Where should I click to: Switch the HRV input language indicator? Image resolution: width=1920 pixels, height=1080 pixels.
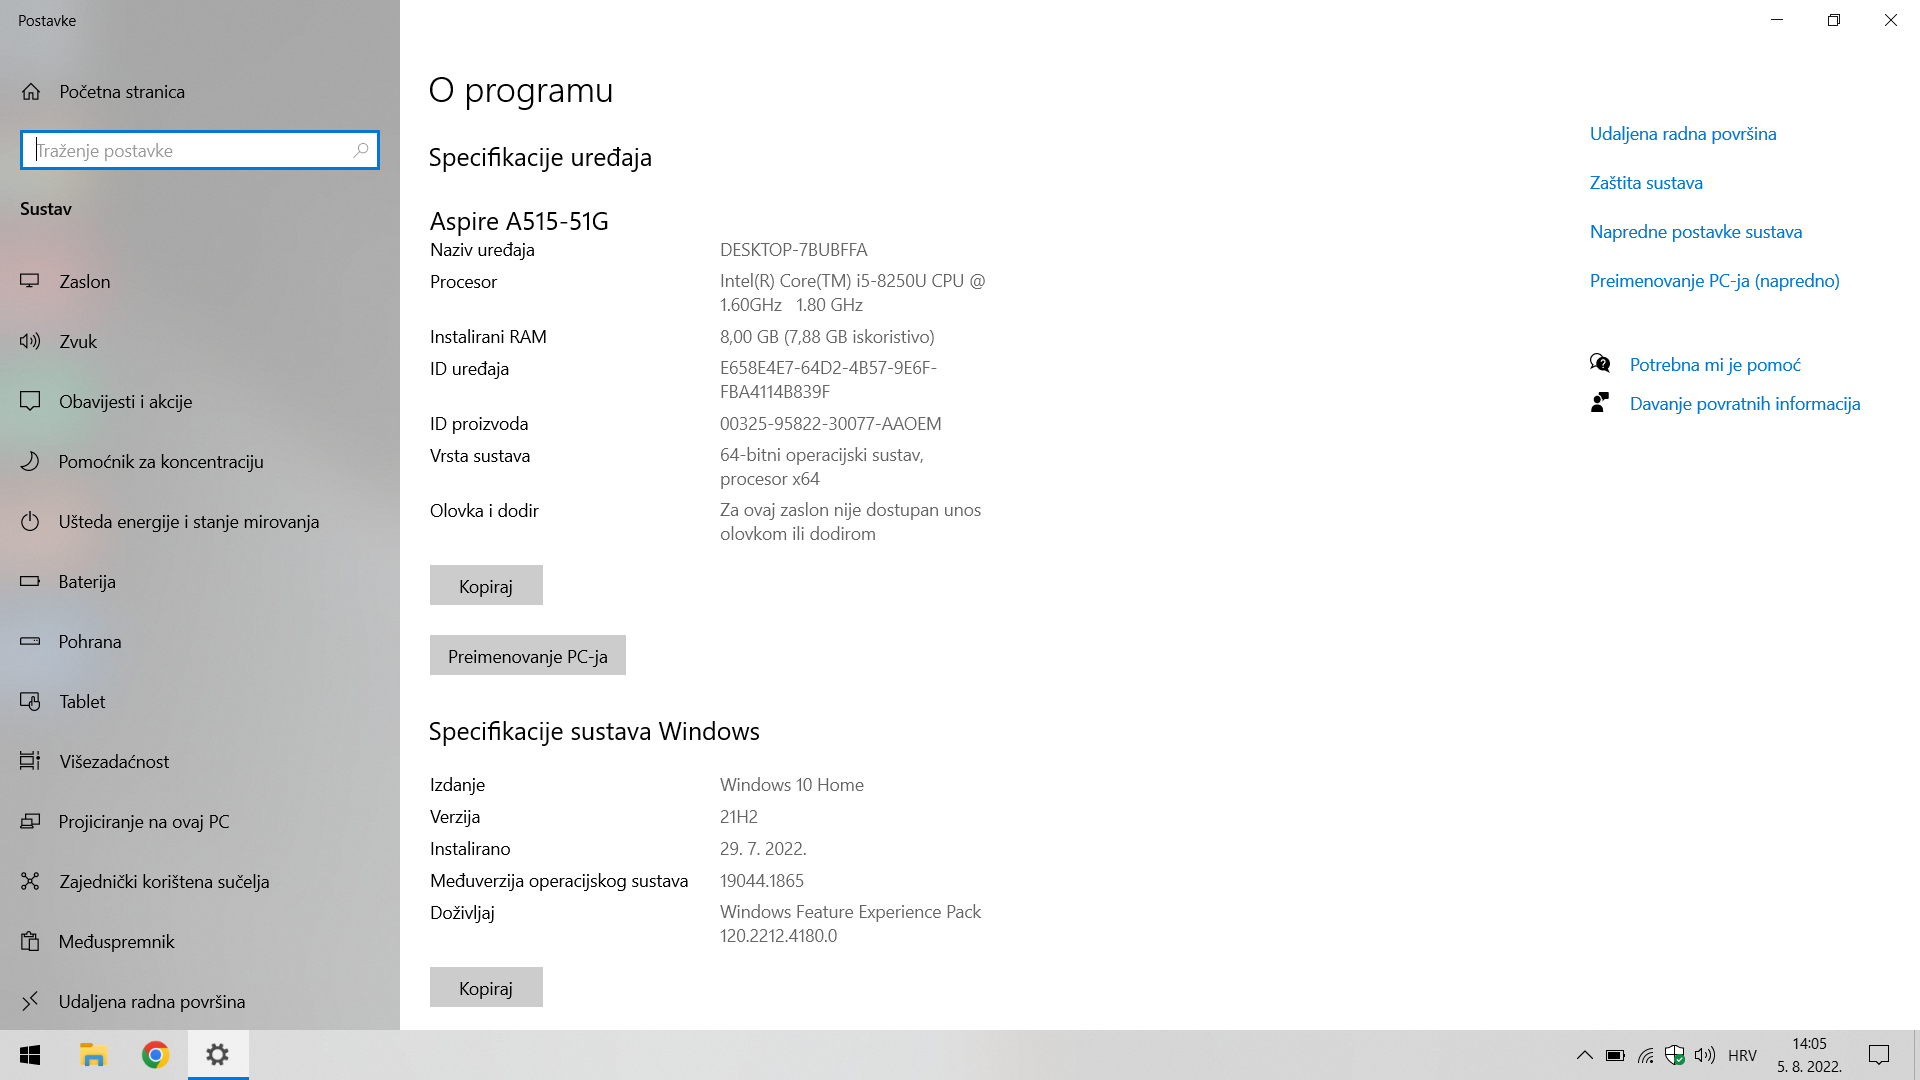tap(1742, 1055)
